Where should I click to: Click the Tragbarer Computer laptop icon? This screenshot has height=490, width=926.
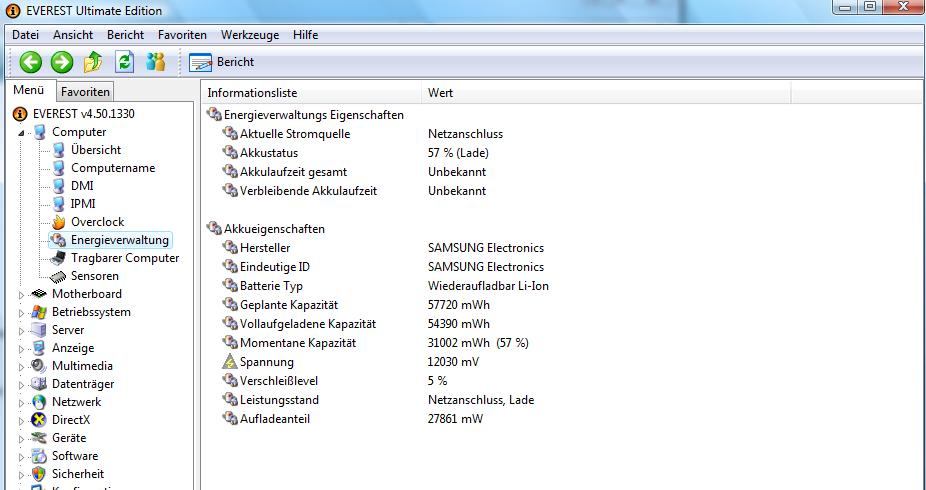click(58, 258)
